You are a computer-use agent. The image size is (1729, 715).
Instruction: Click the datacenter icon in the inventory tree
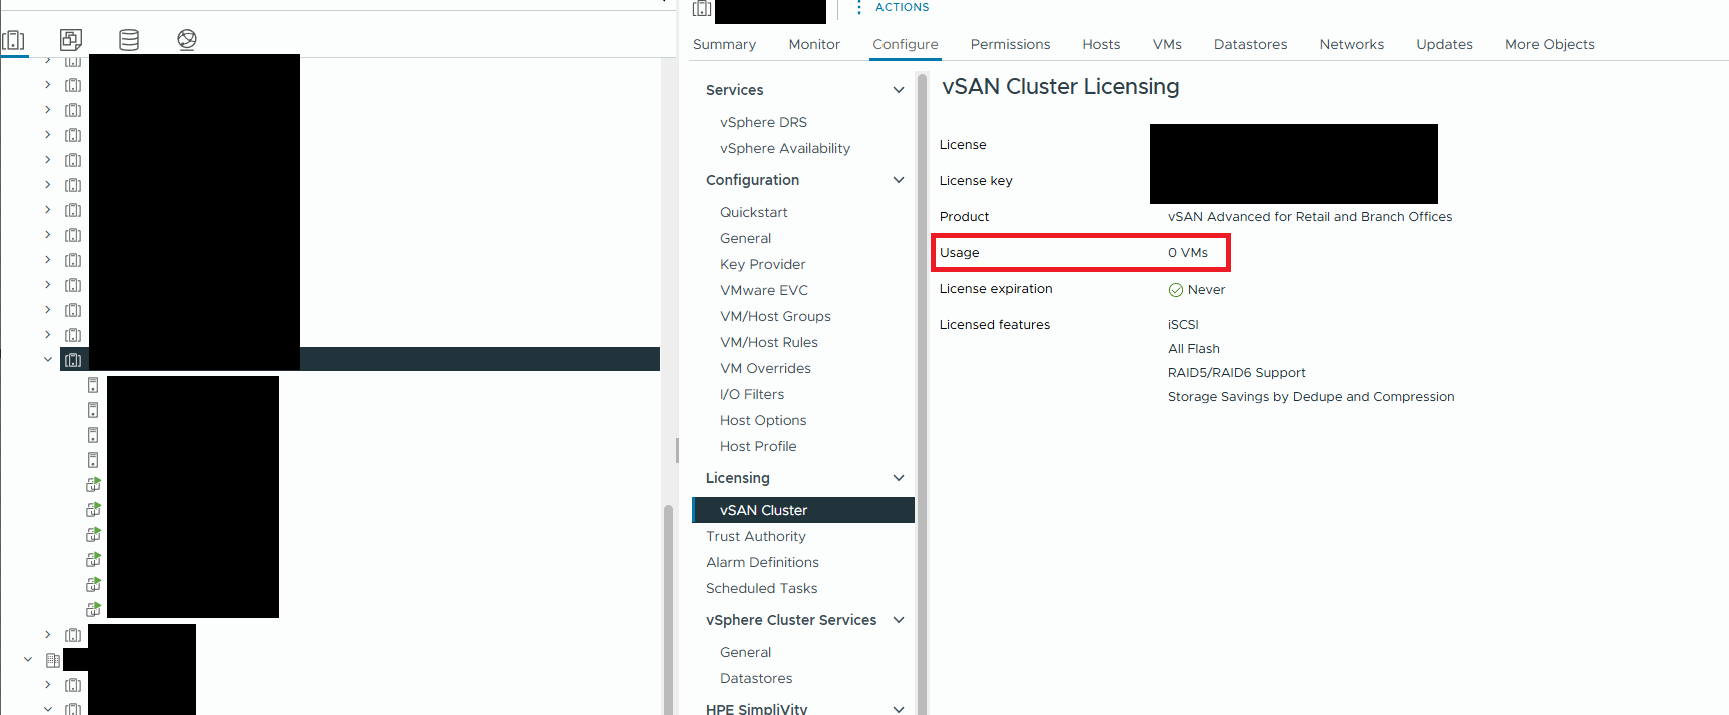[53, 660]
